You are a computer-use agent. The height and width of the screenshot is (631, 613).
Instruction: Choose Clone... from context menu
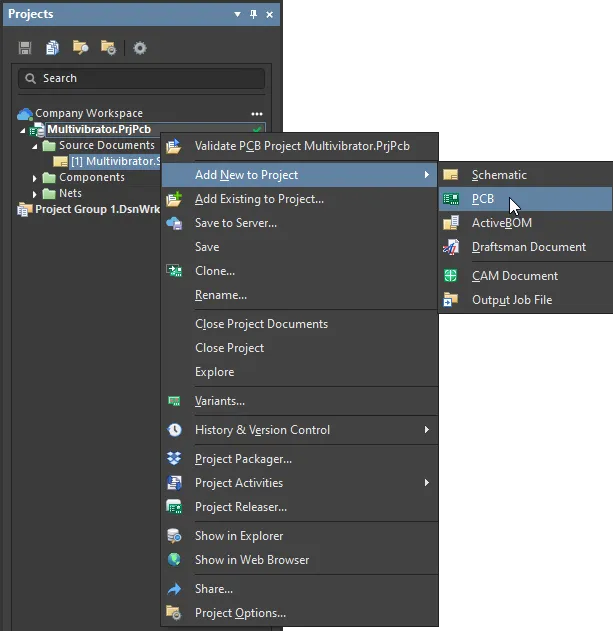point(300,271)
